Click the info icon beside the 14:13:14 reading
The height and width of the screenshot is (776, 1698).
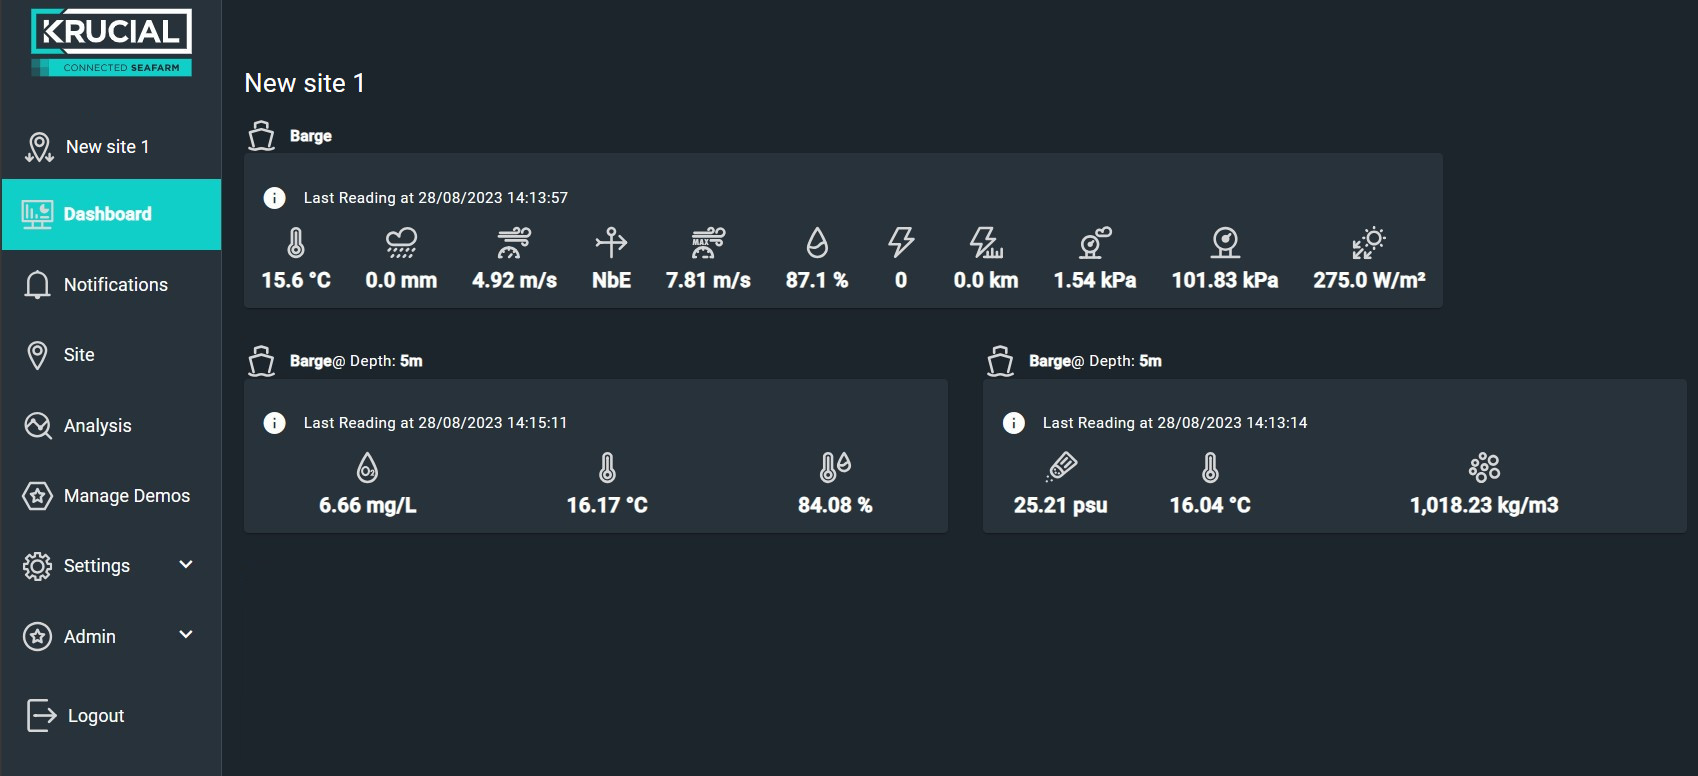1014,423
